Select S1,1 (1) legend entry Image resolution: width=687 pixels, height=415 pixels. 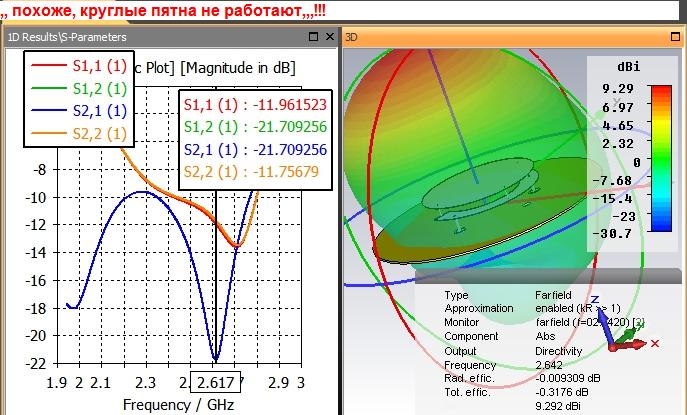78,66
